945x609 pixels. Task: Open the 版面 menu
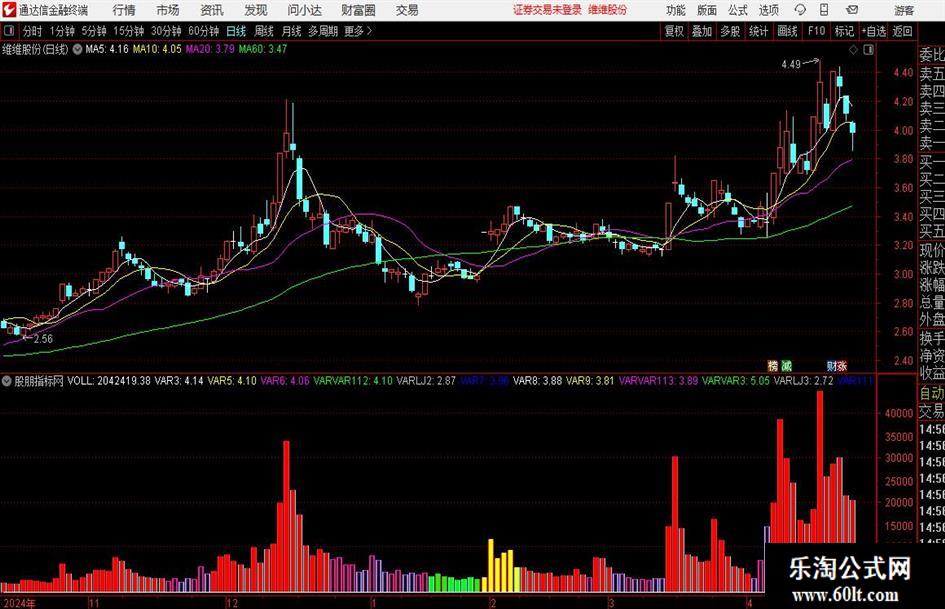(707, 10)
